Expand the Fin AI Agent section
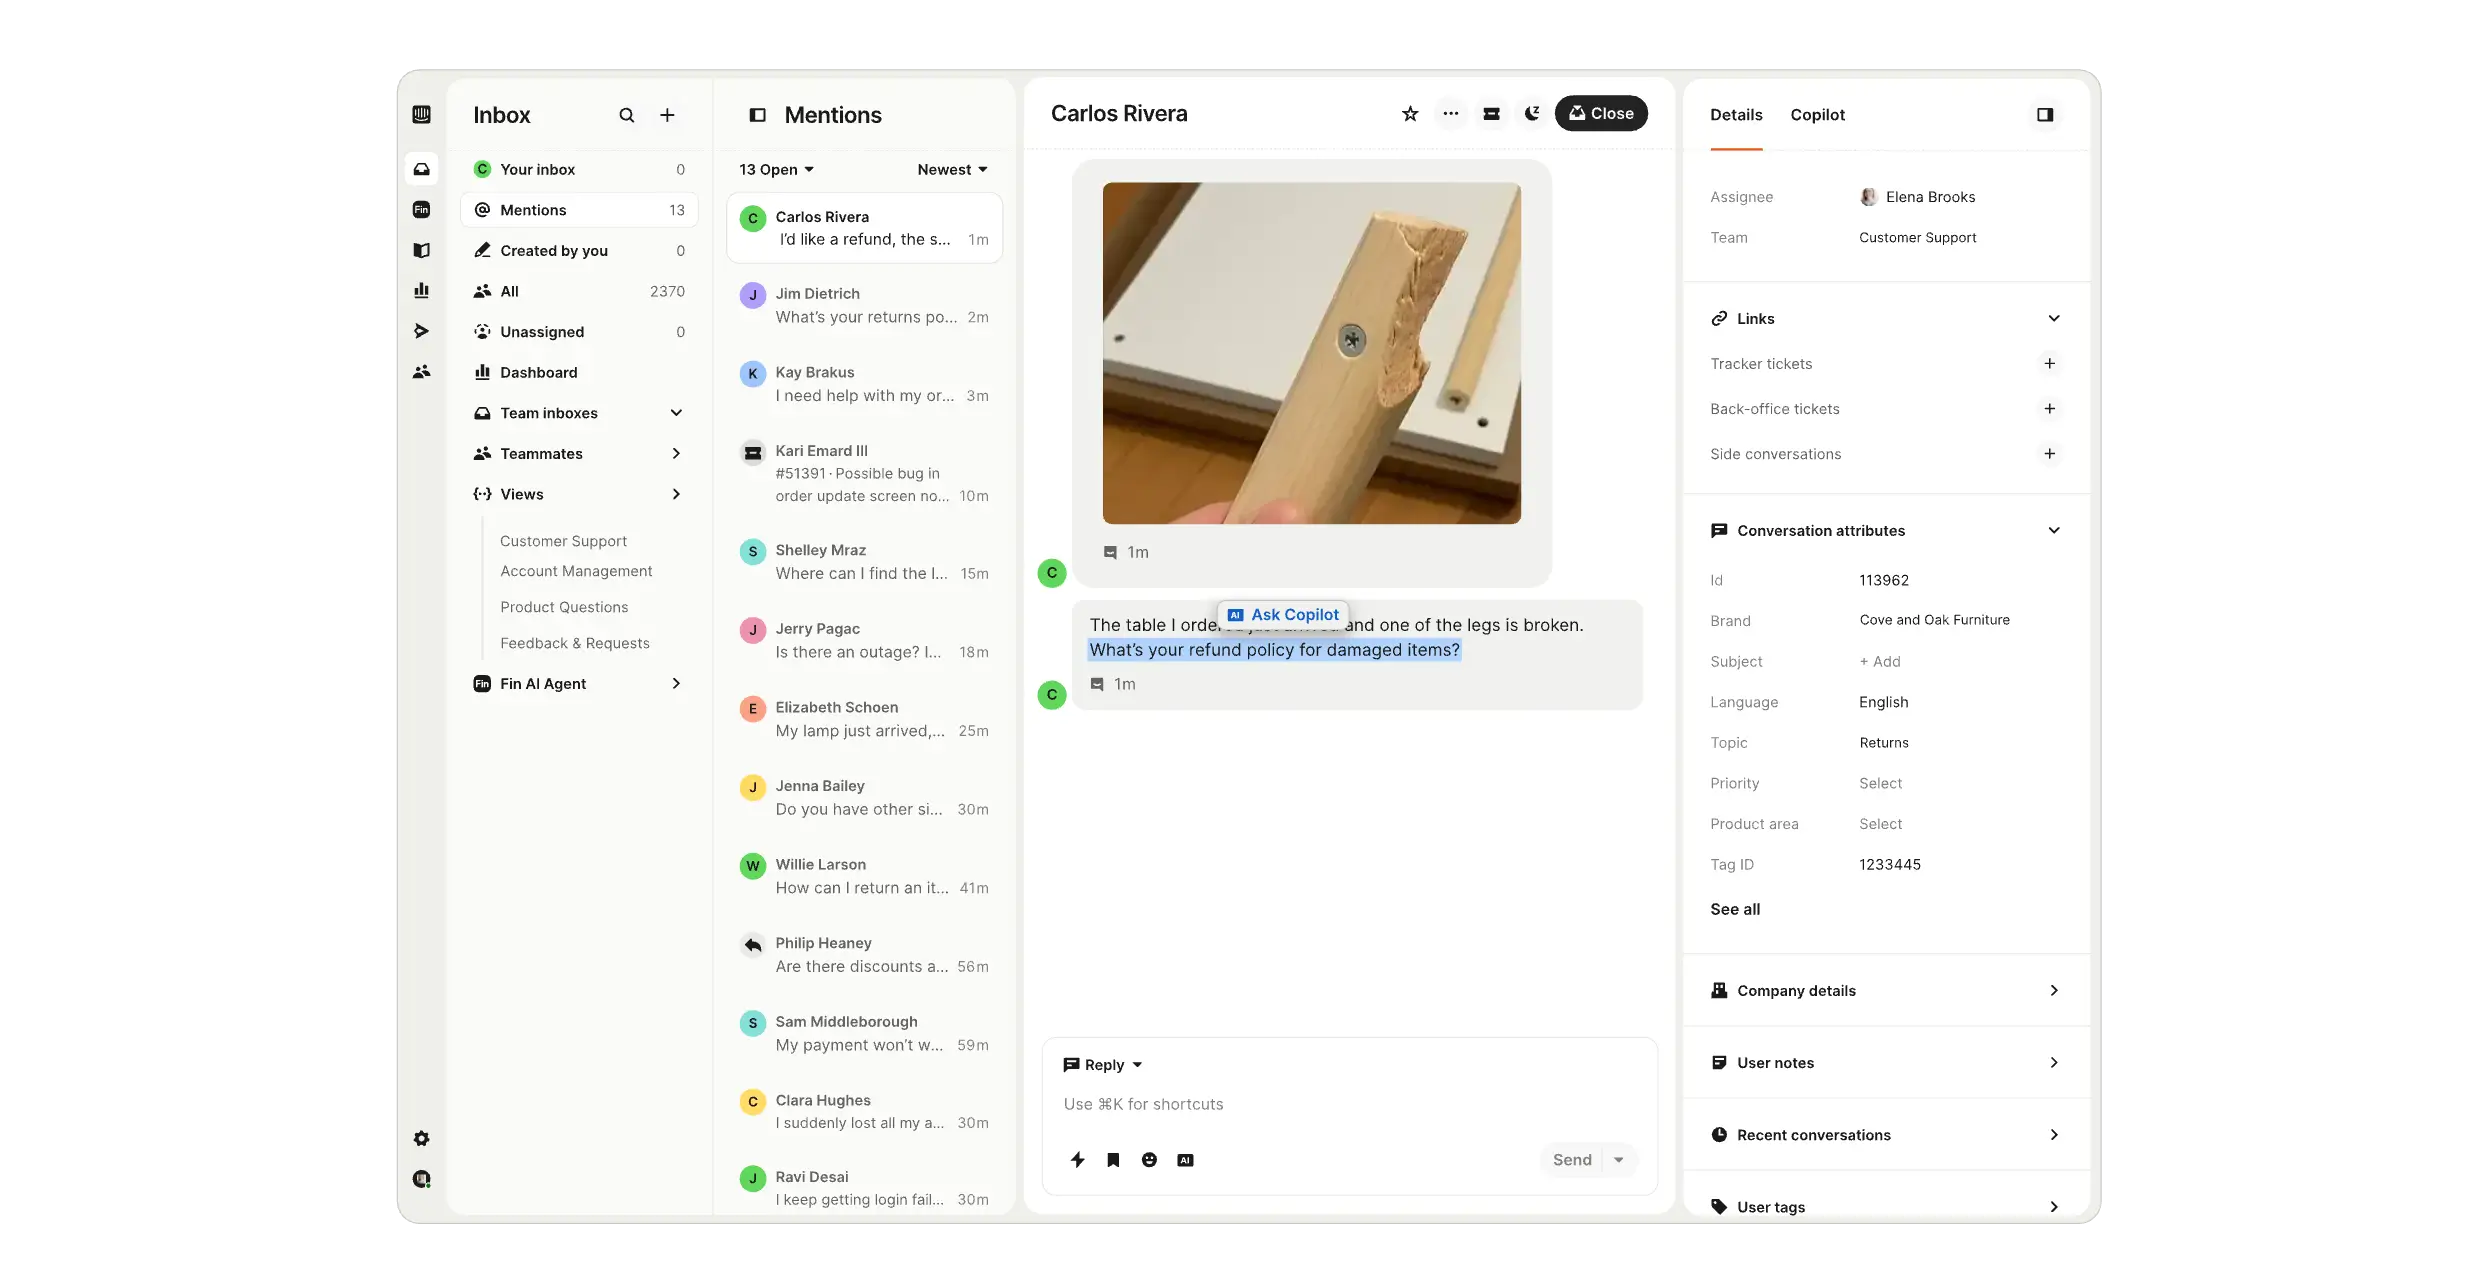2466x1284 pixels. [676, 683]
